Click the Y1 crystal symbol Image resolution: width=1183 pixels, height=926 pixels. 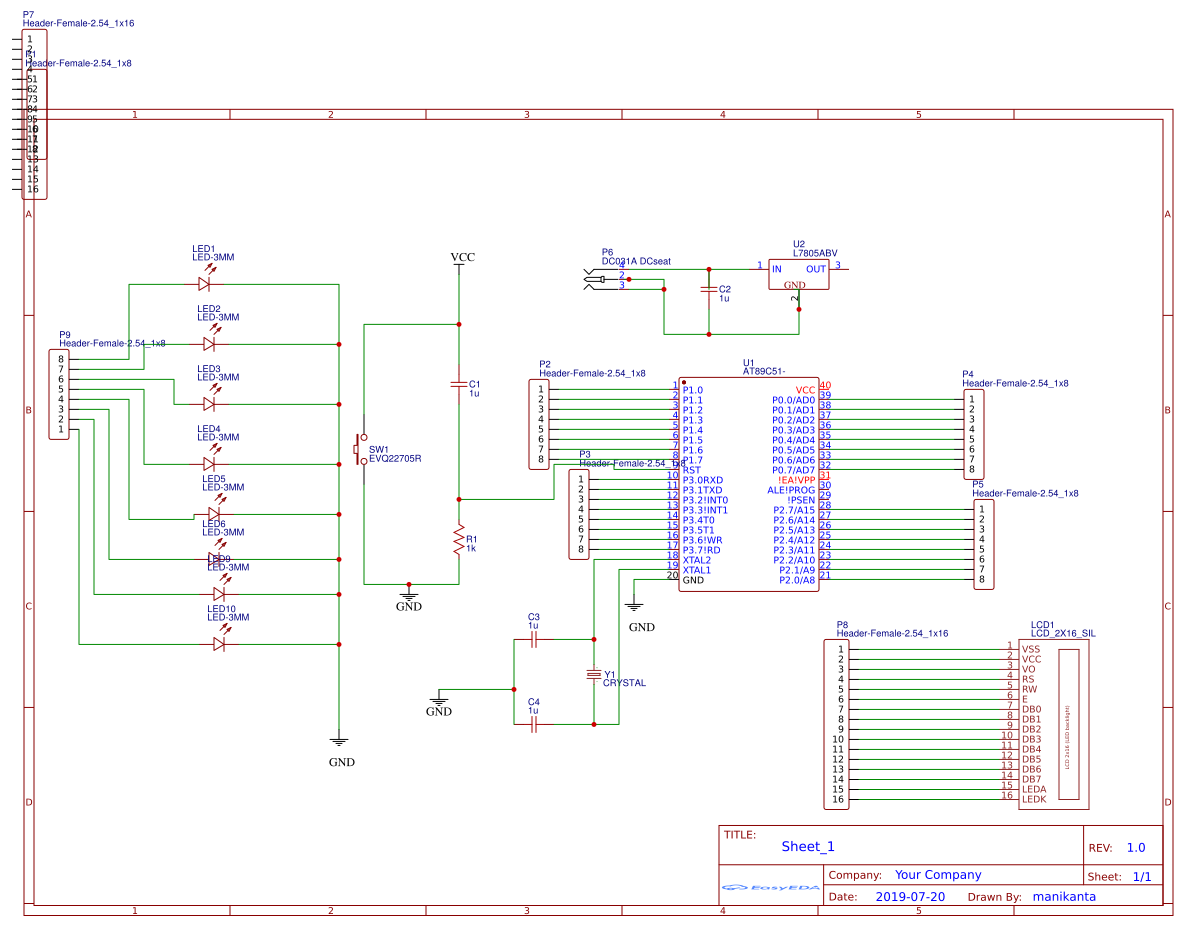pos(595,675)
